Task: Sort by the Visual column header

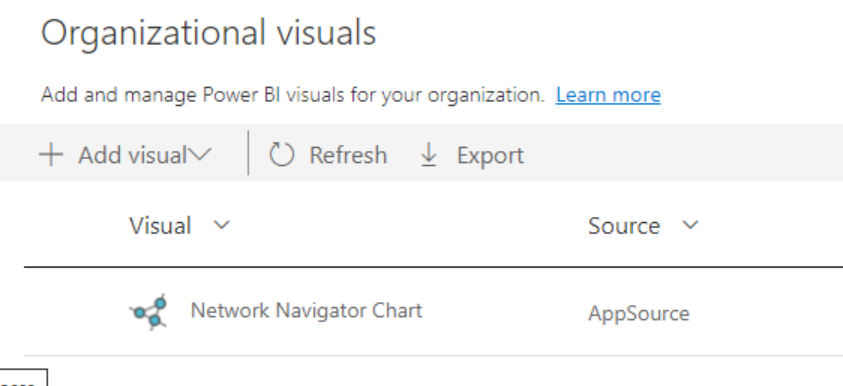Action: [160, 225]
